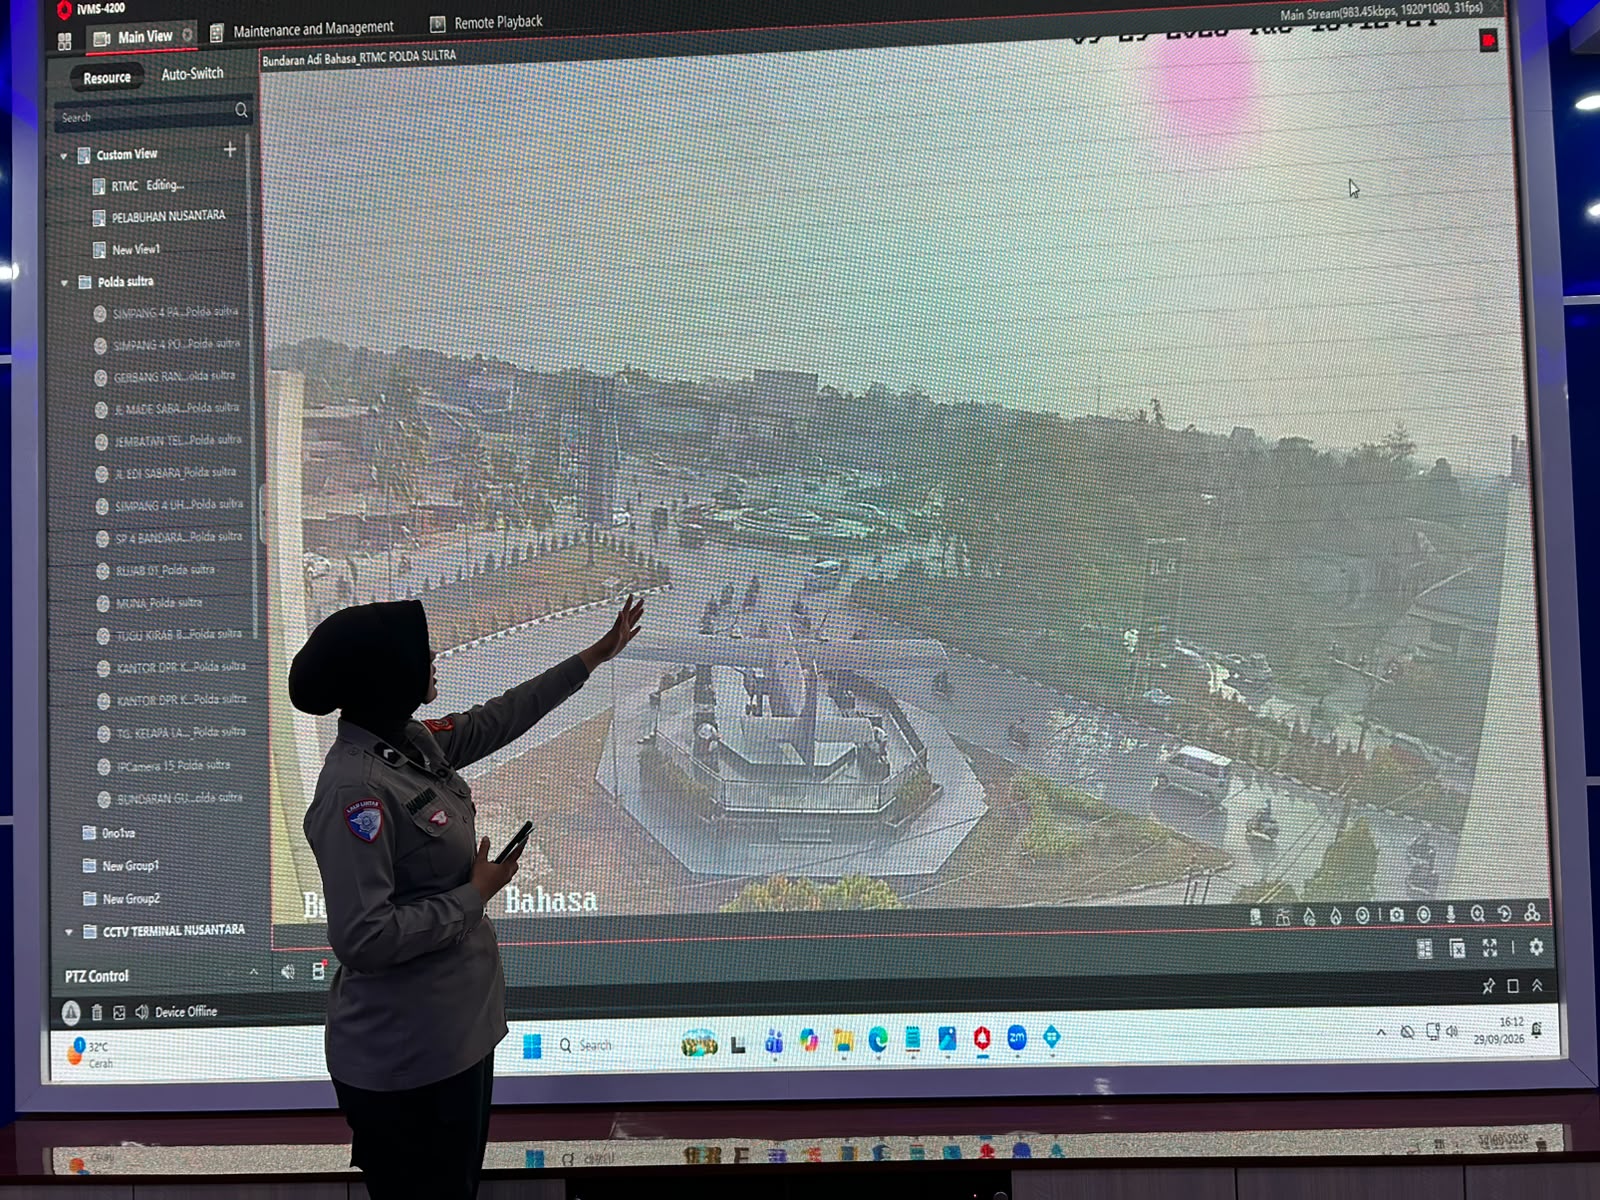Select the Resource button
Image resolution: width=1600 pixels, height=1200 pixels.
click(107, 77)
